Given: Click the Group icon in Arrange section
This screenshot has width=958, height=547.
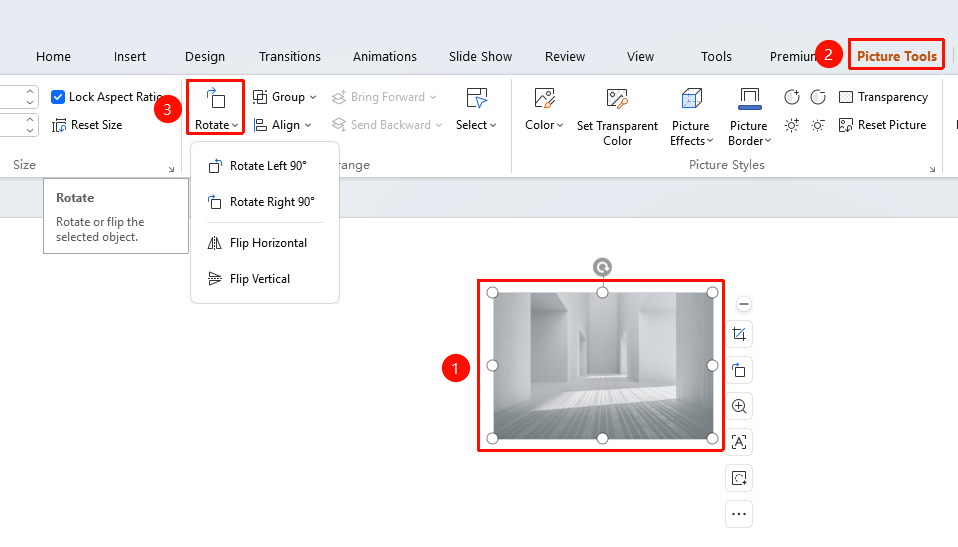Looking at the screenshot, I should pos(260,97).
